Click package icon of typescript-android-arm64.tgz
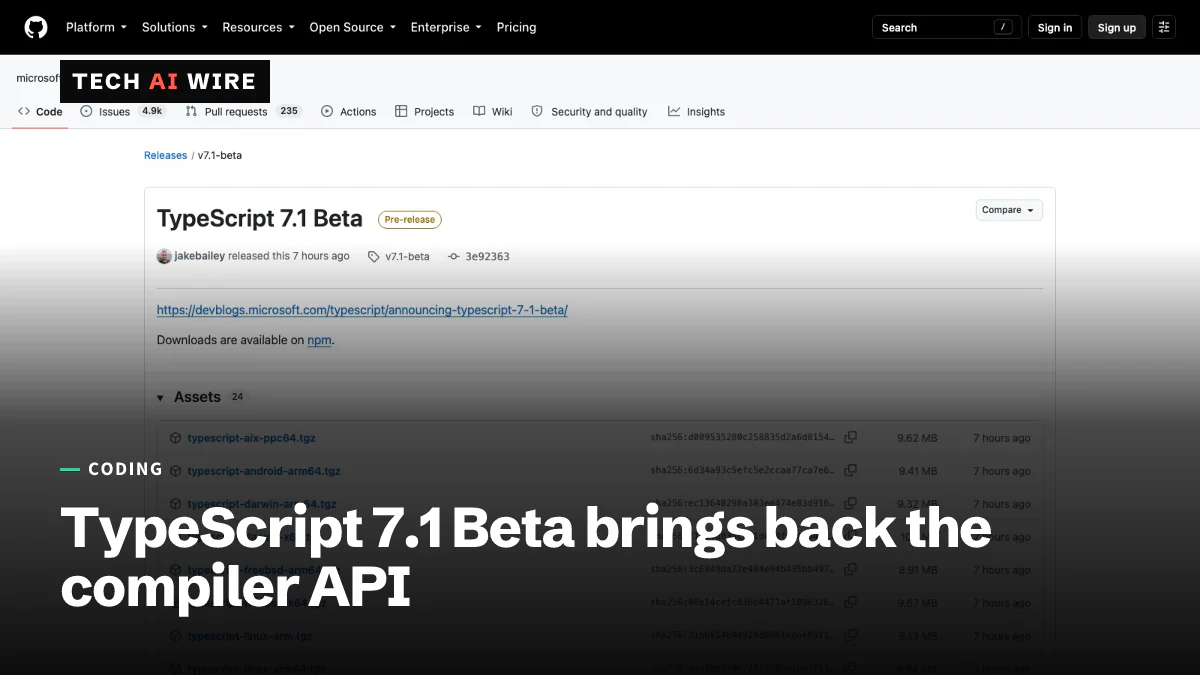 175,471
